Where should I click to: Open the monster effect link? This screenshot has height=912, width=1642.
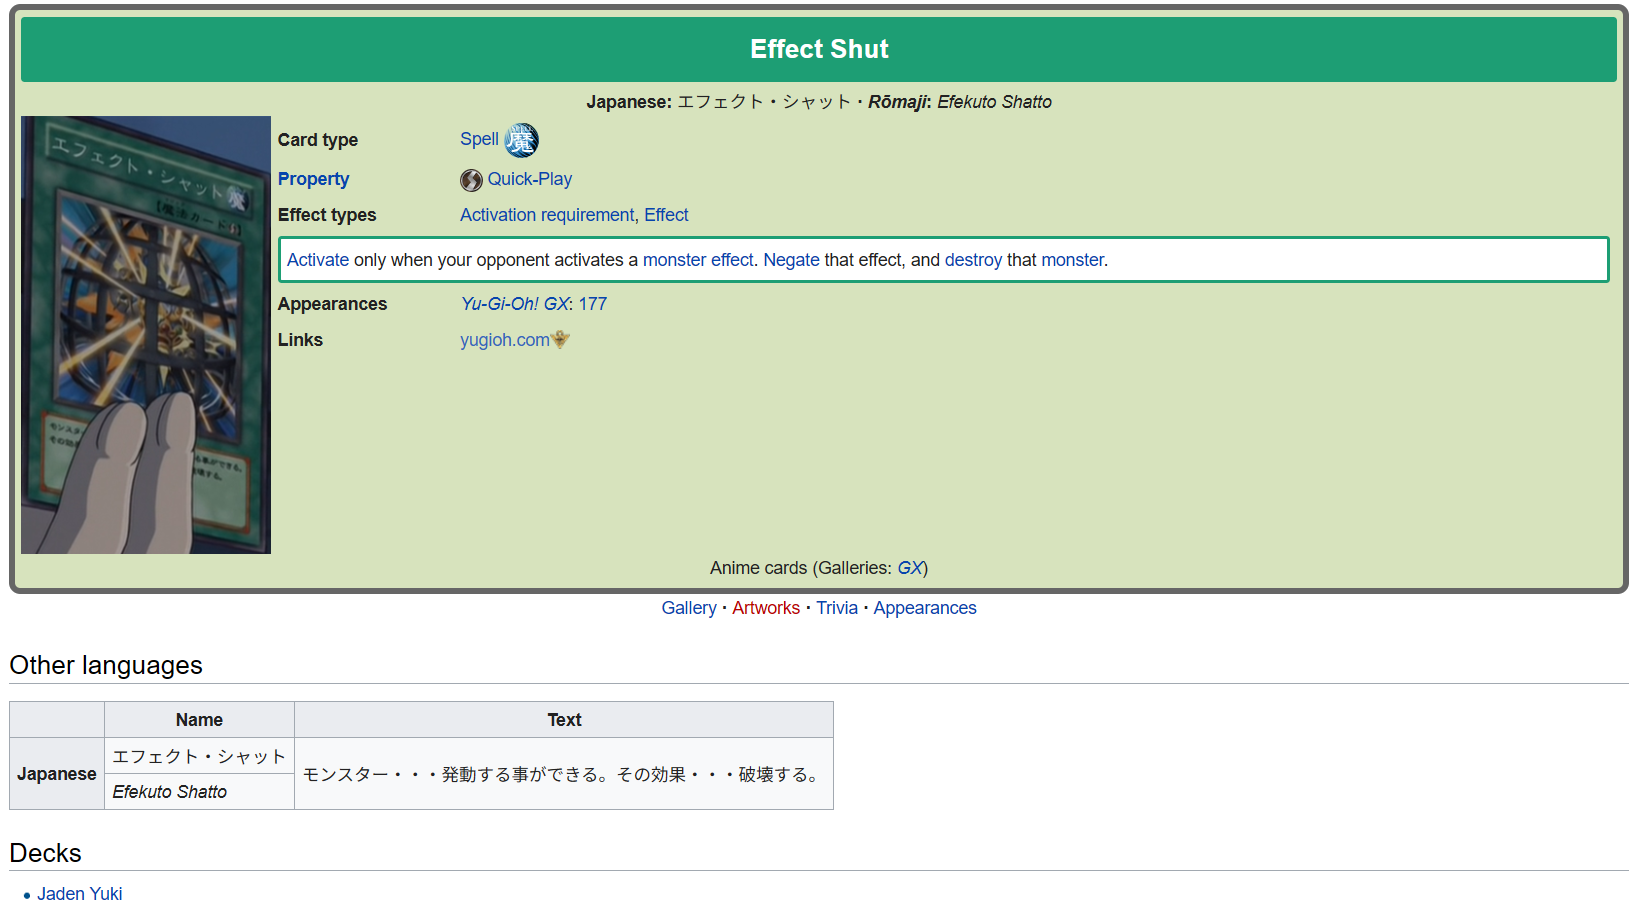[x=698, y=260]
